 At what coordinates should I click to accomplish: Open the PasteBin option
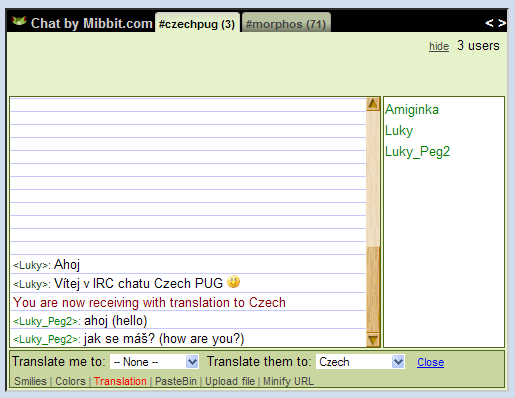[176, 381]
